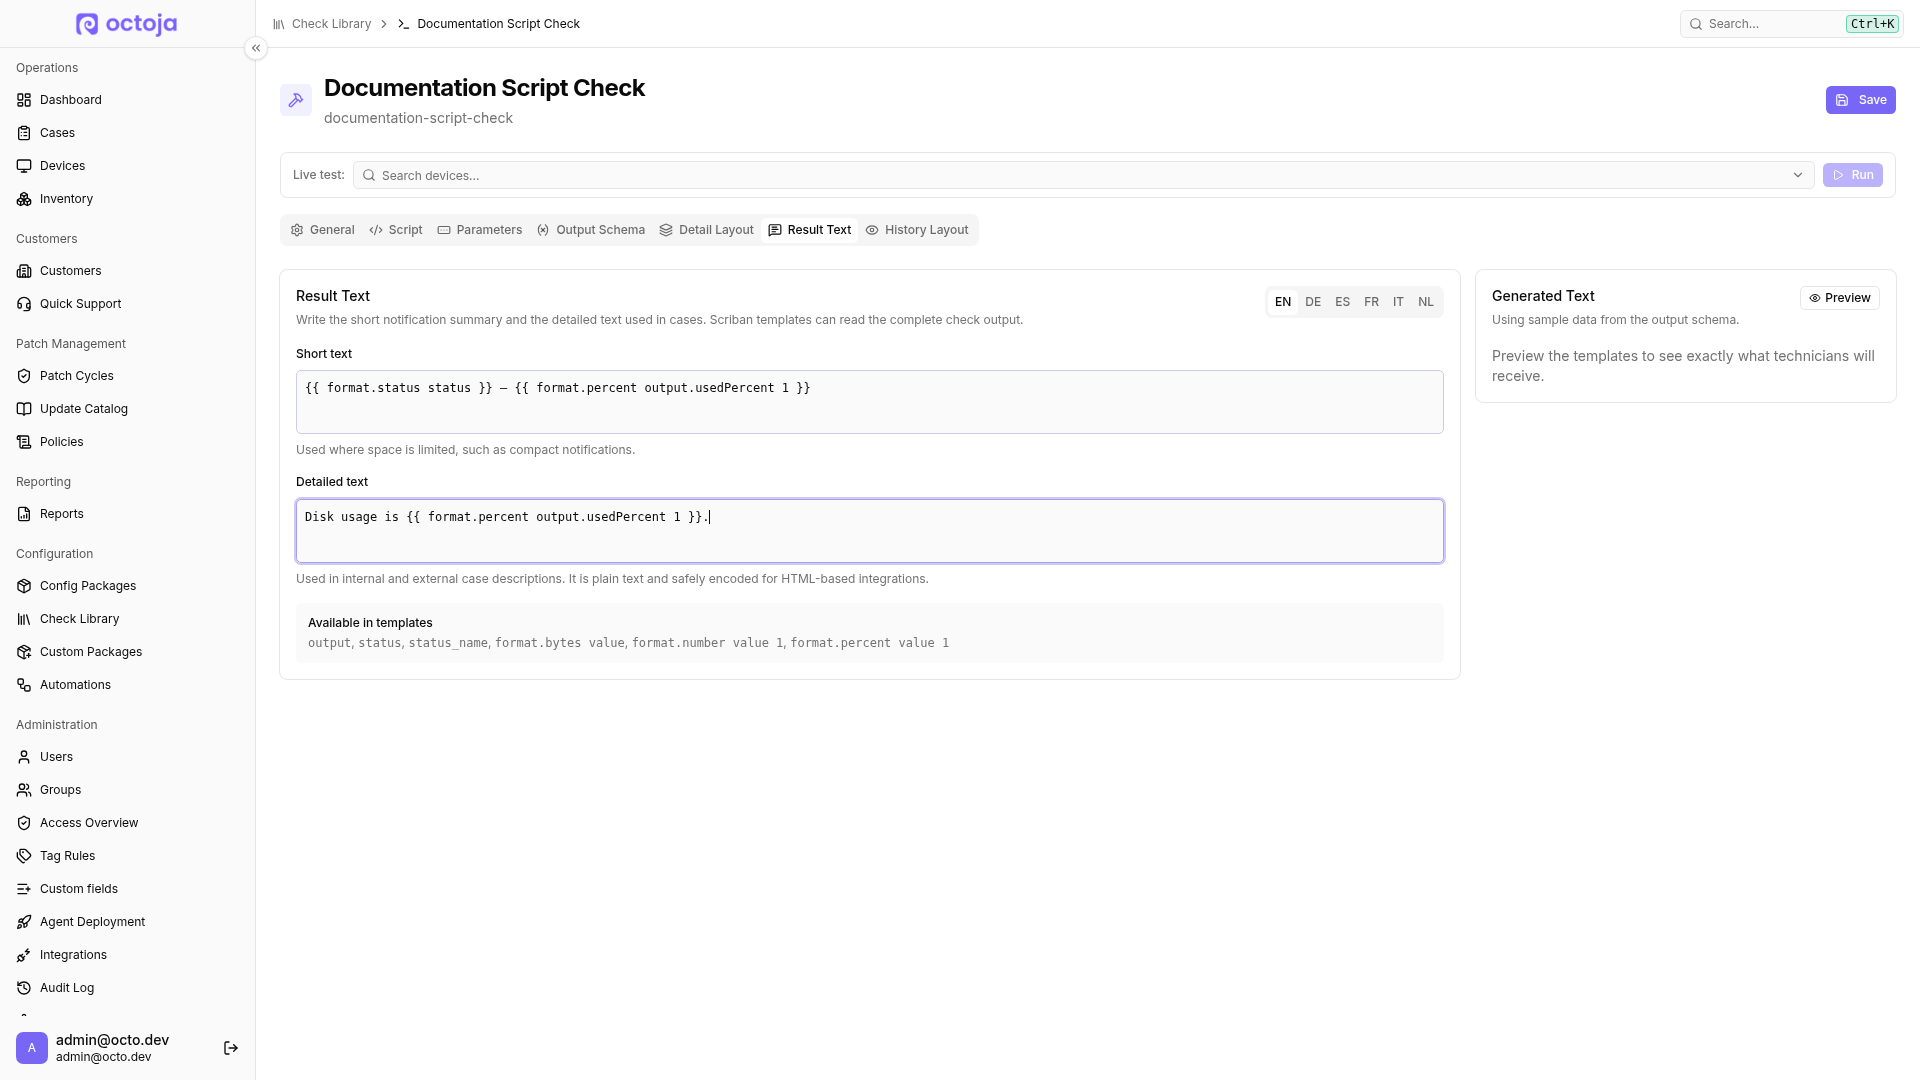Save the check with Save button
This screenshot has width=1920, height=1080.
click(x=1860, y=100)
